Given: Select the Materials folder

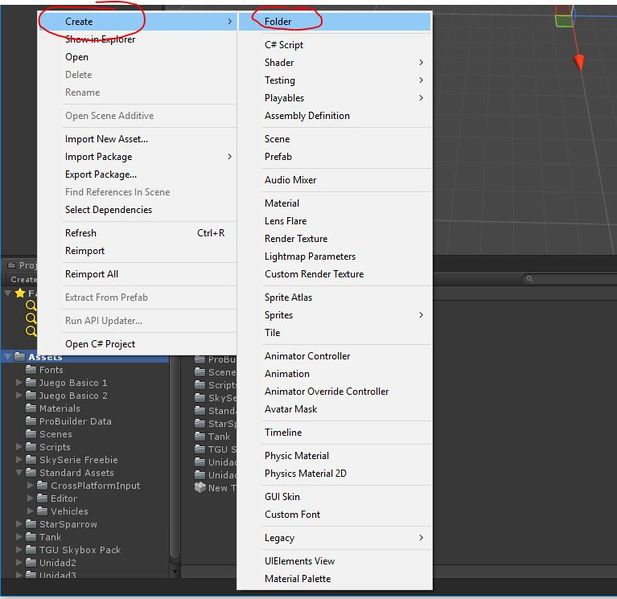Looking at the screenshot, I should coord(53,408).
